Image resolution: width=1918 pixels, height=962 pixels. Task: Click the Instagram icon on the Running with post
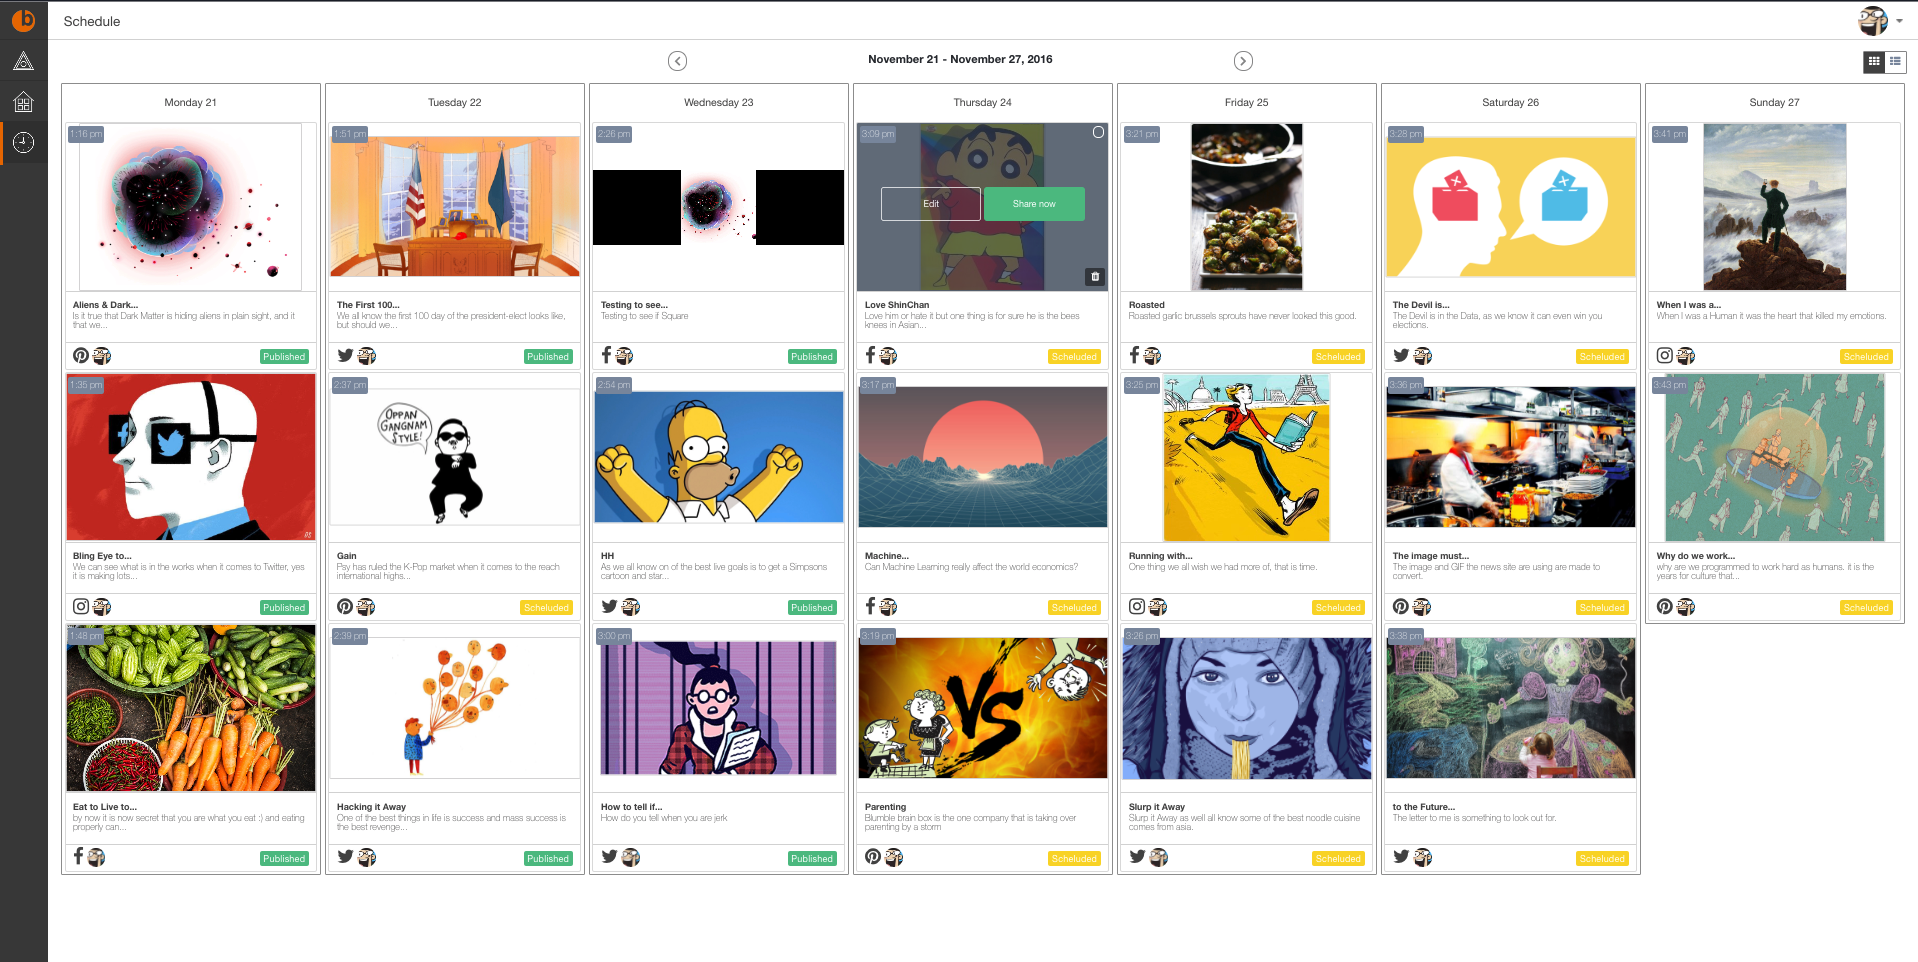1137,606
